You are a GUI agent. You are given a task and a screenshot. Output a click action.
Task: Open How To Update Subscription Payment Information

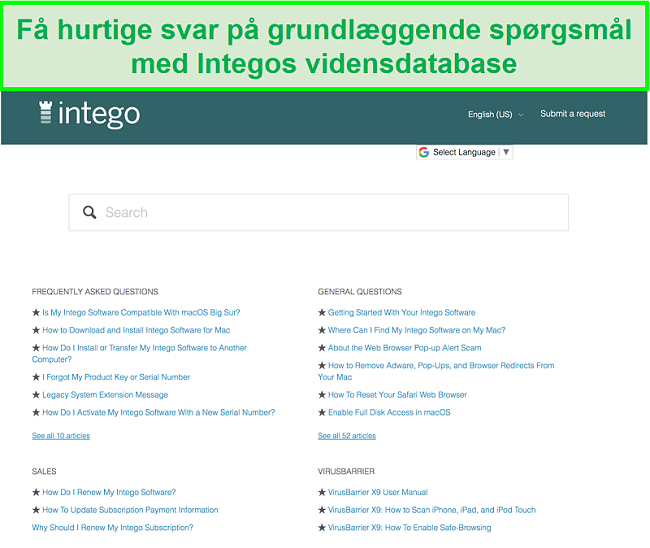tap(130, 510)
